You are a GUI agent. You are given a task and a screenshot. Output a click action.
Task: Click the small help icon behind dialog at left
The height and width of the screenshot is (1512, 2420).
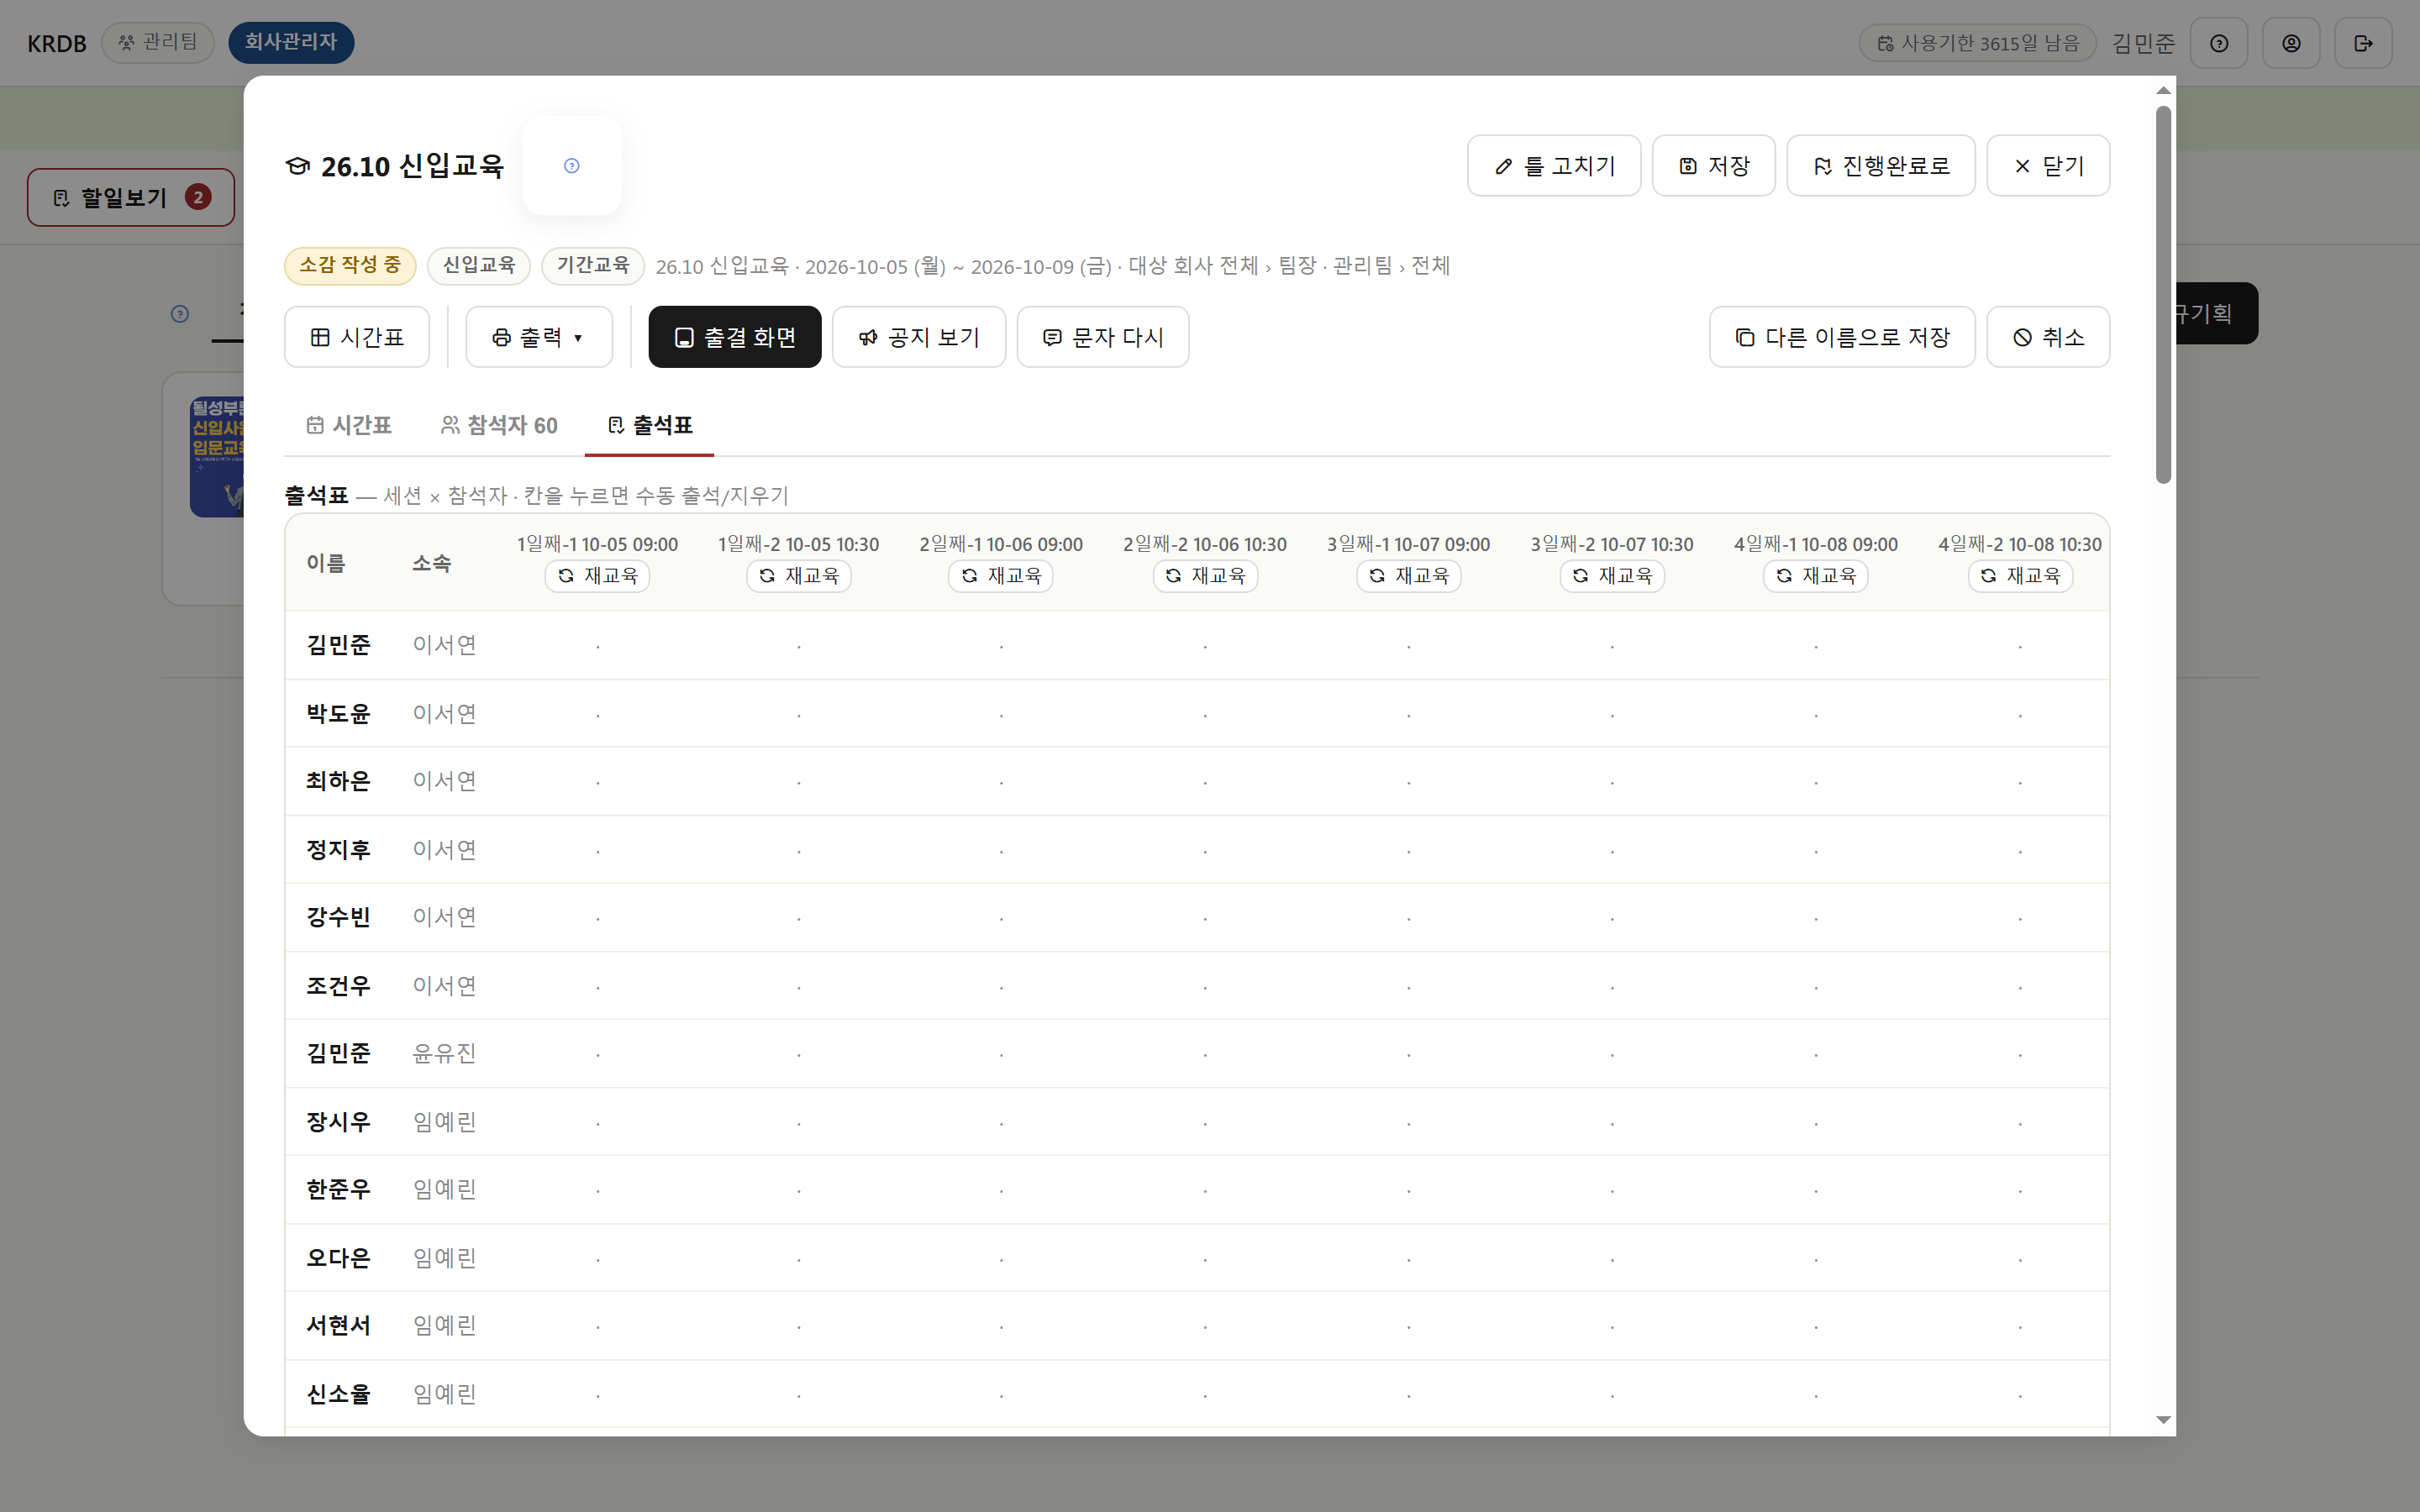pos(180,314)
